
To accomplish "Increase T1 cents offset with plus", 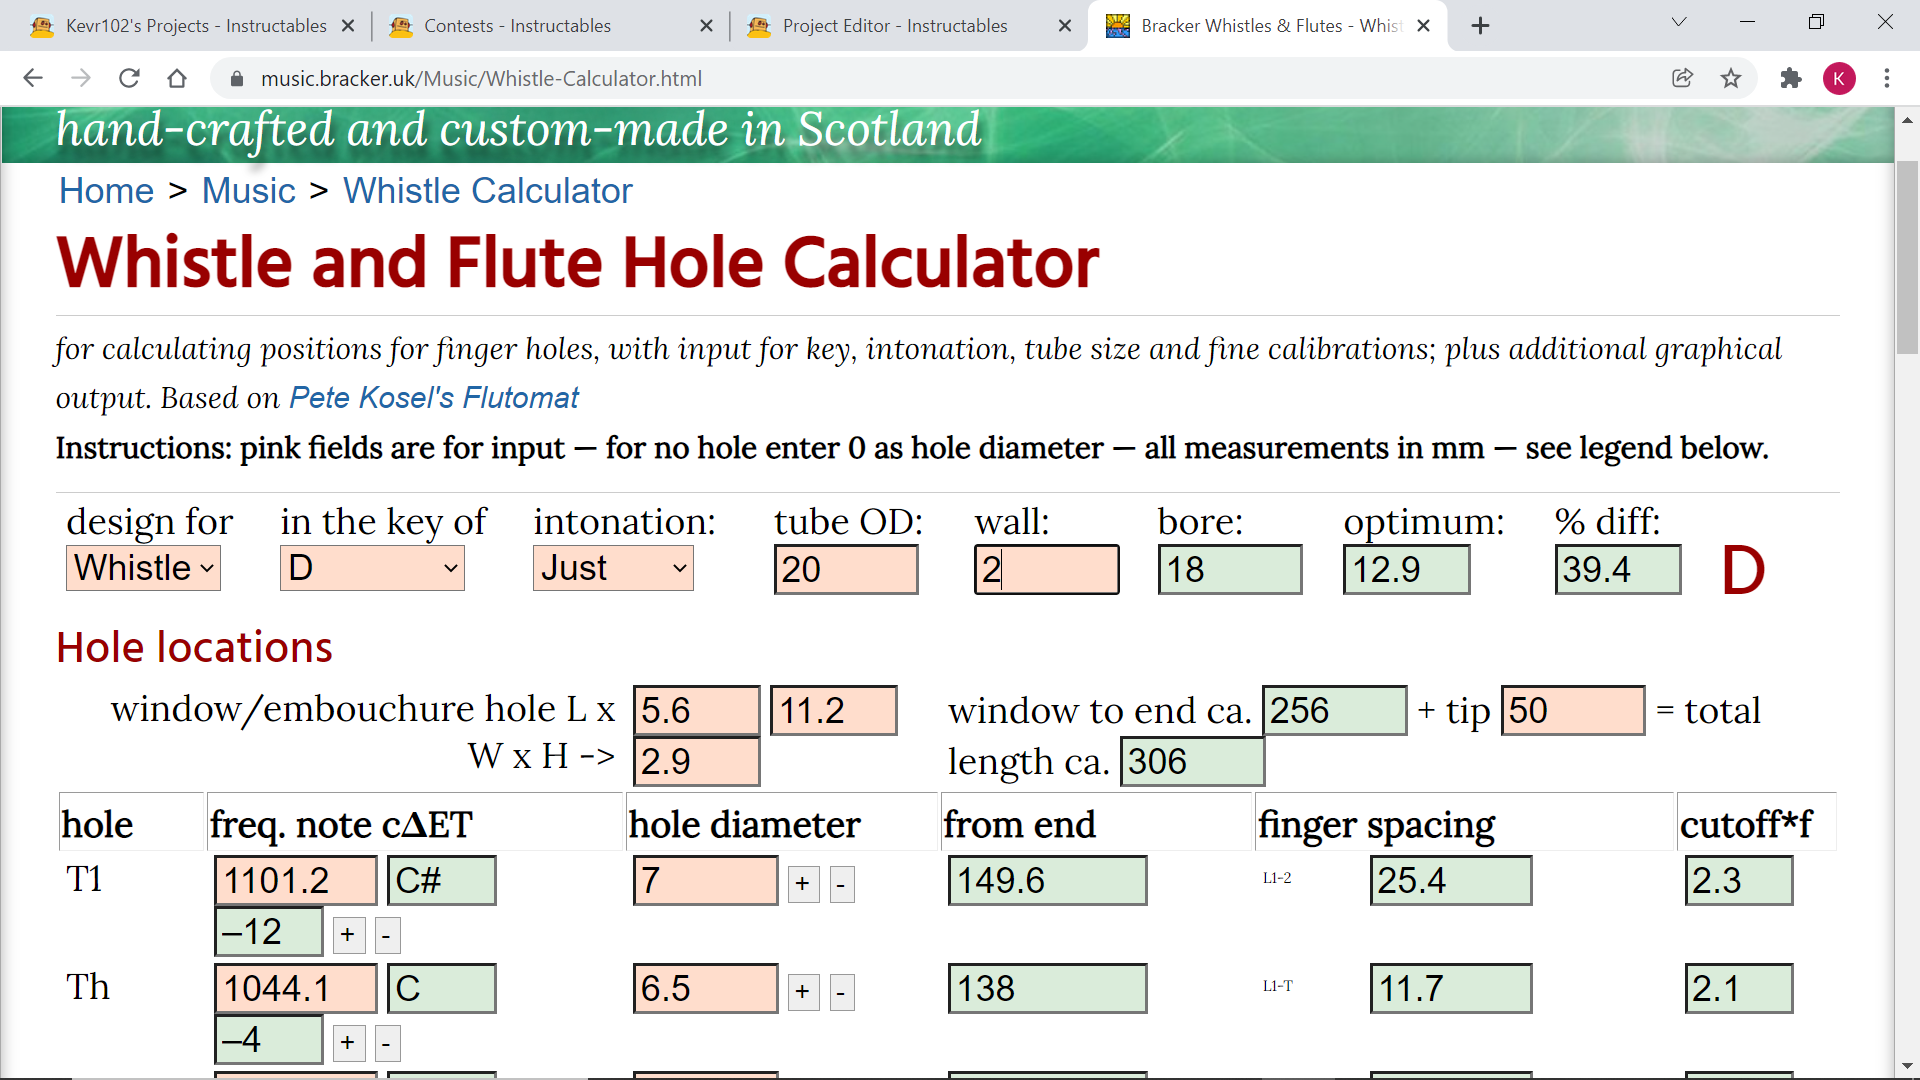I will click(348, 935).
